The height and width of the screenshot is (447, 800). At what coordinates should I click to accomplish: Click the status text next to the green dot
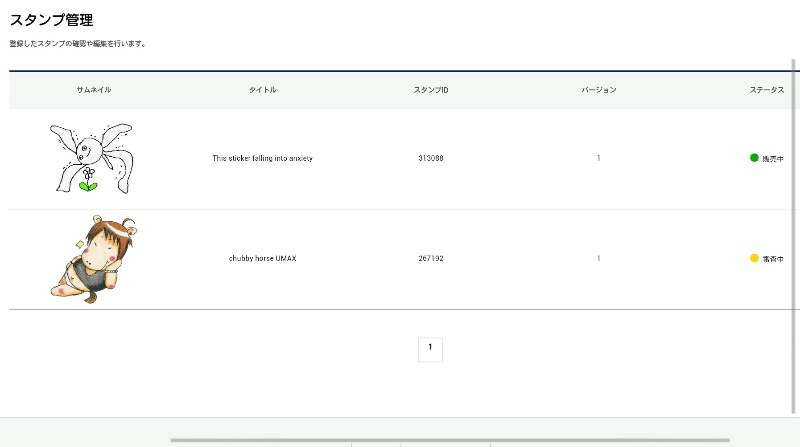(x=773, y=159)
